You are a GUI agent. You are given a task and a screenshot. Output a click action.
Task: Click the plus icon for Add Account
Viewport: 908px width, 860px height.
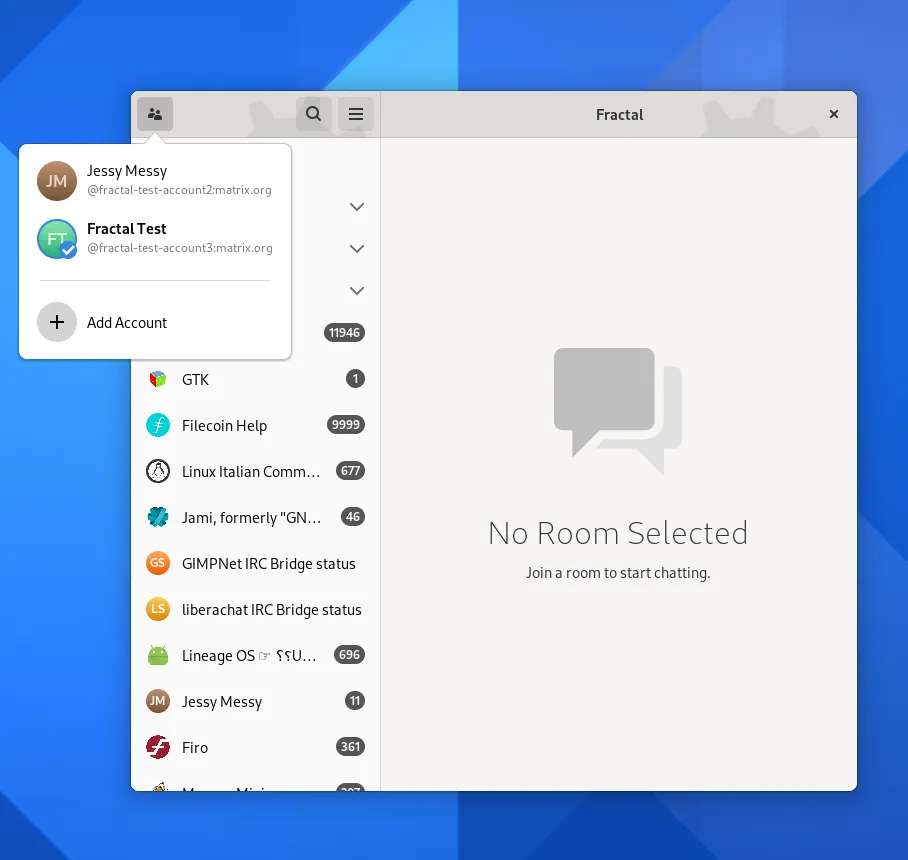coord(57,322)
